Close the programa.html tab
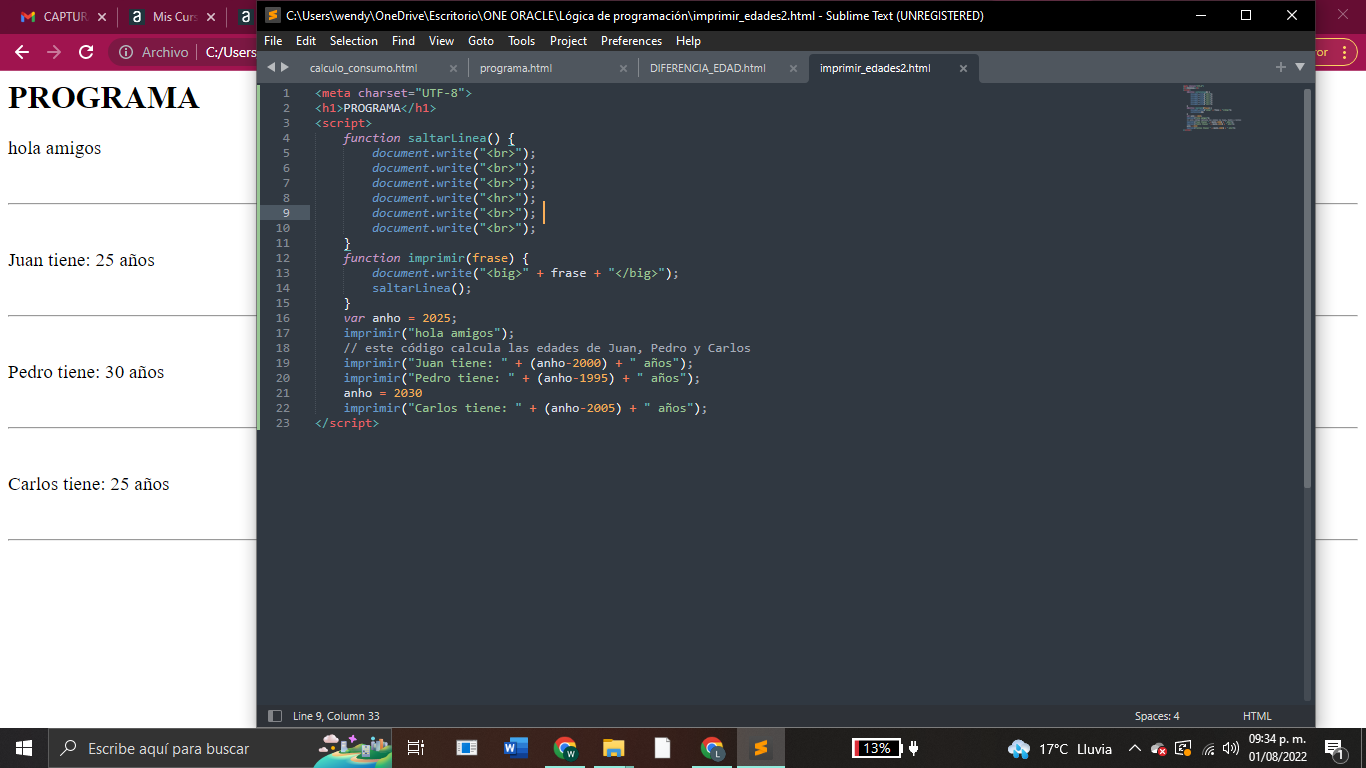Screen dimensions: 1366x768 click(623, 69)
